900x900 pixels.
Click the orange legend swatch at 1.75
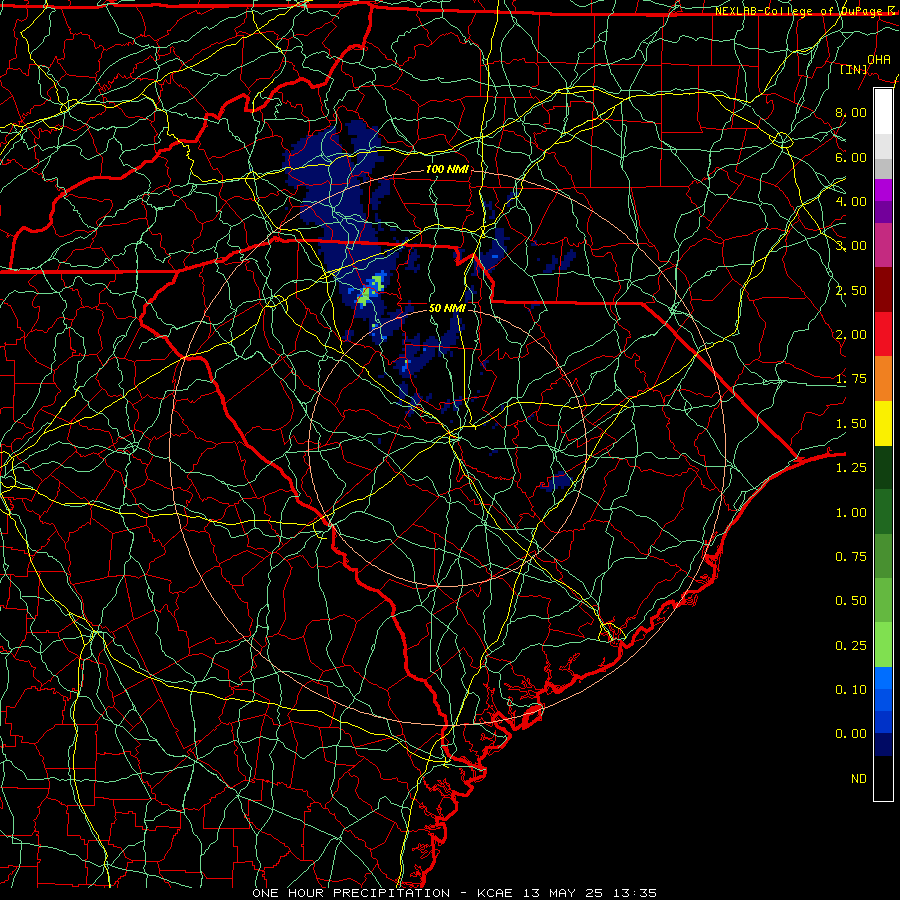point(883,378)
